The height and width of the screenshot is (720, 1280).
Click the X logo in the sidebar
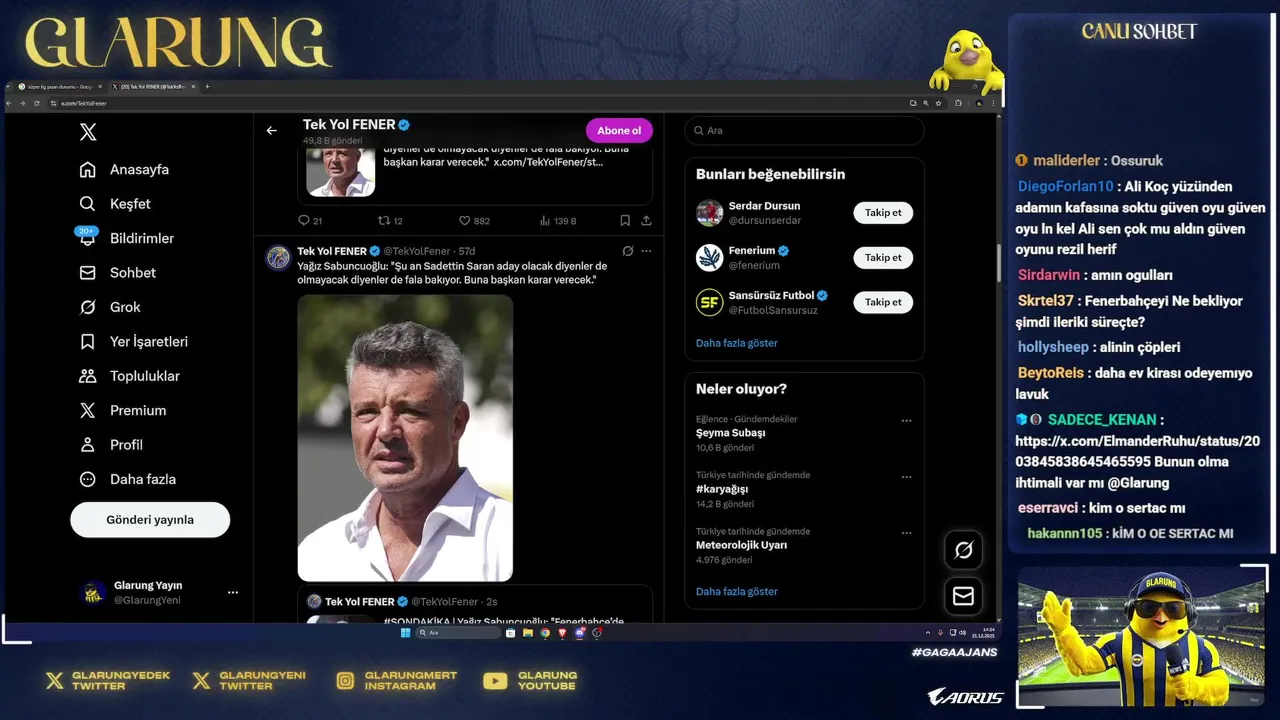tap(88, 132)
